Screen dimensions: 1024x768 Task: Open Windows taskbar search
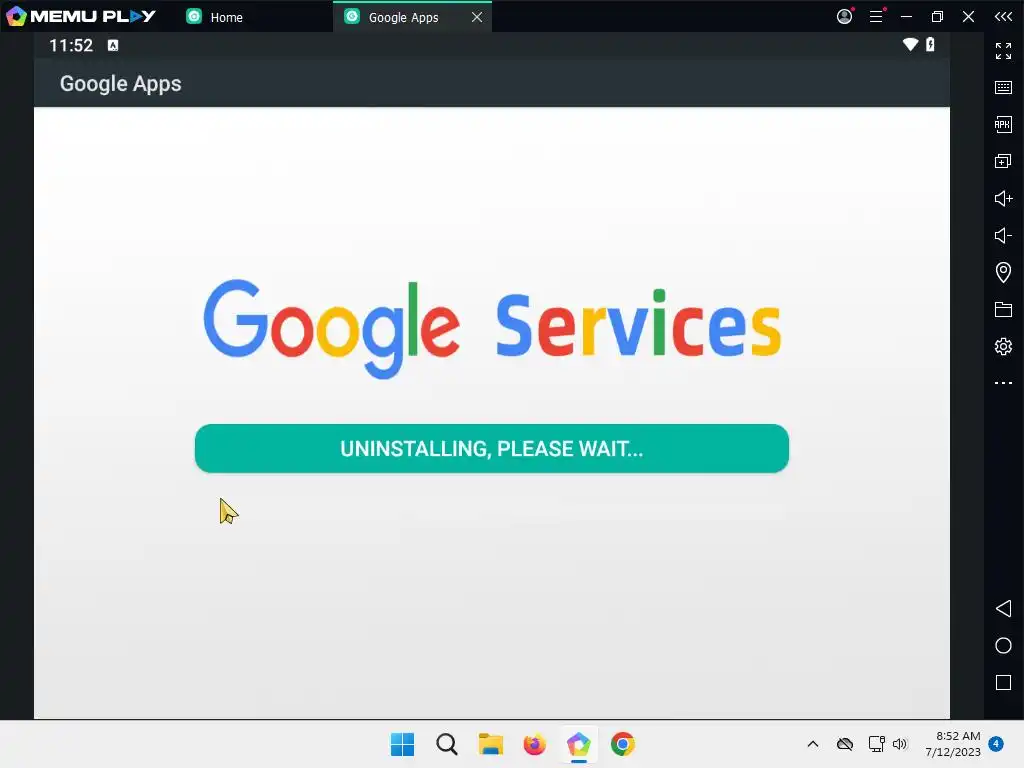[447, 744]
